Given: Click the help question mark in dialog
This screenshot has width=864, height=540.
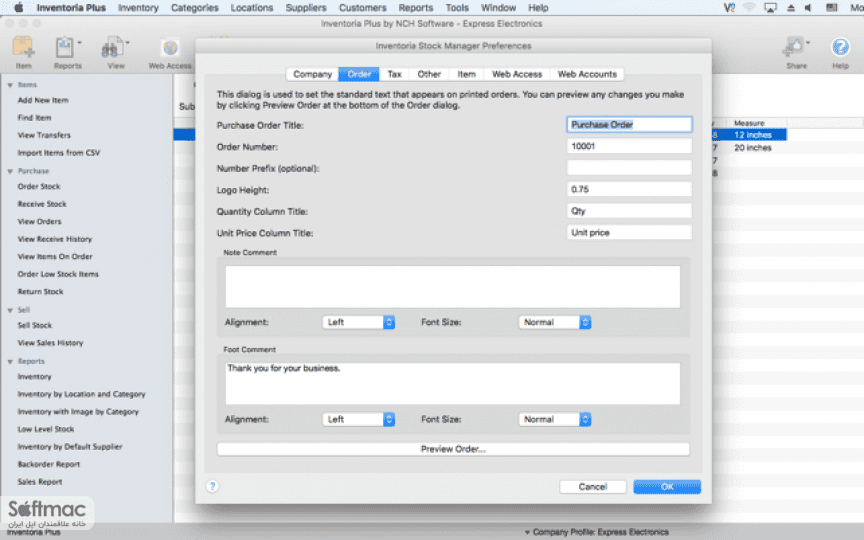Looking at the screenshot, I should tap(212, 486).
